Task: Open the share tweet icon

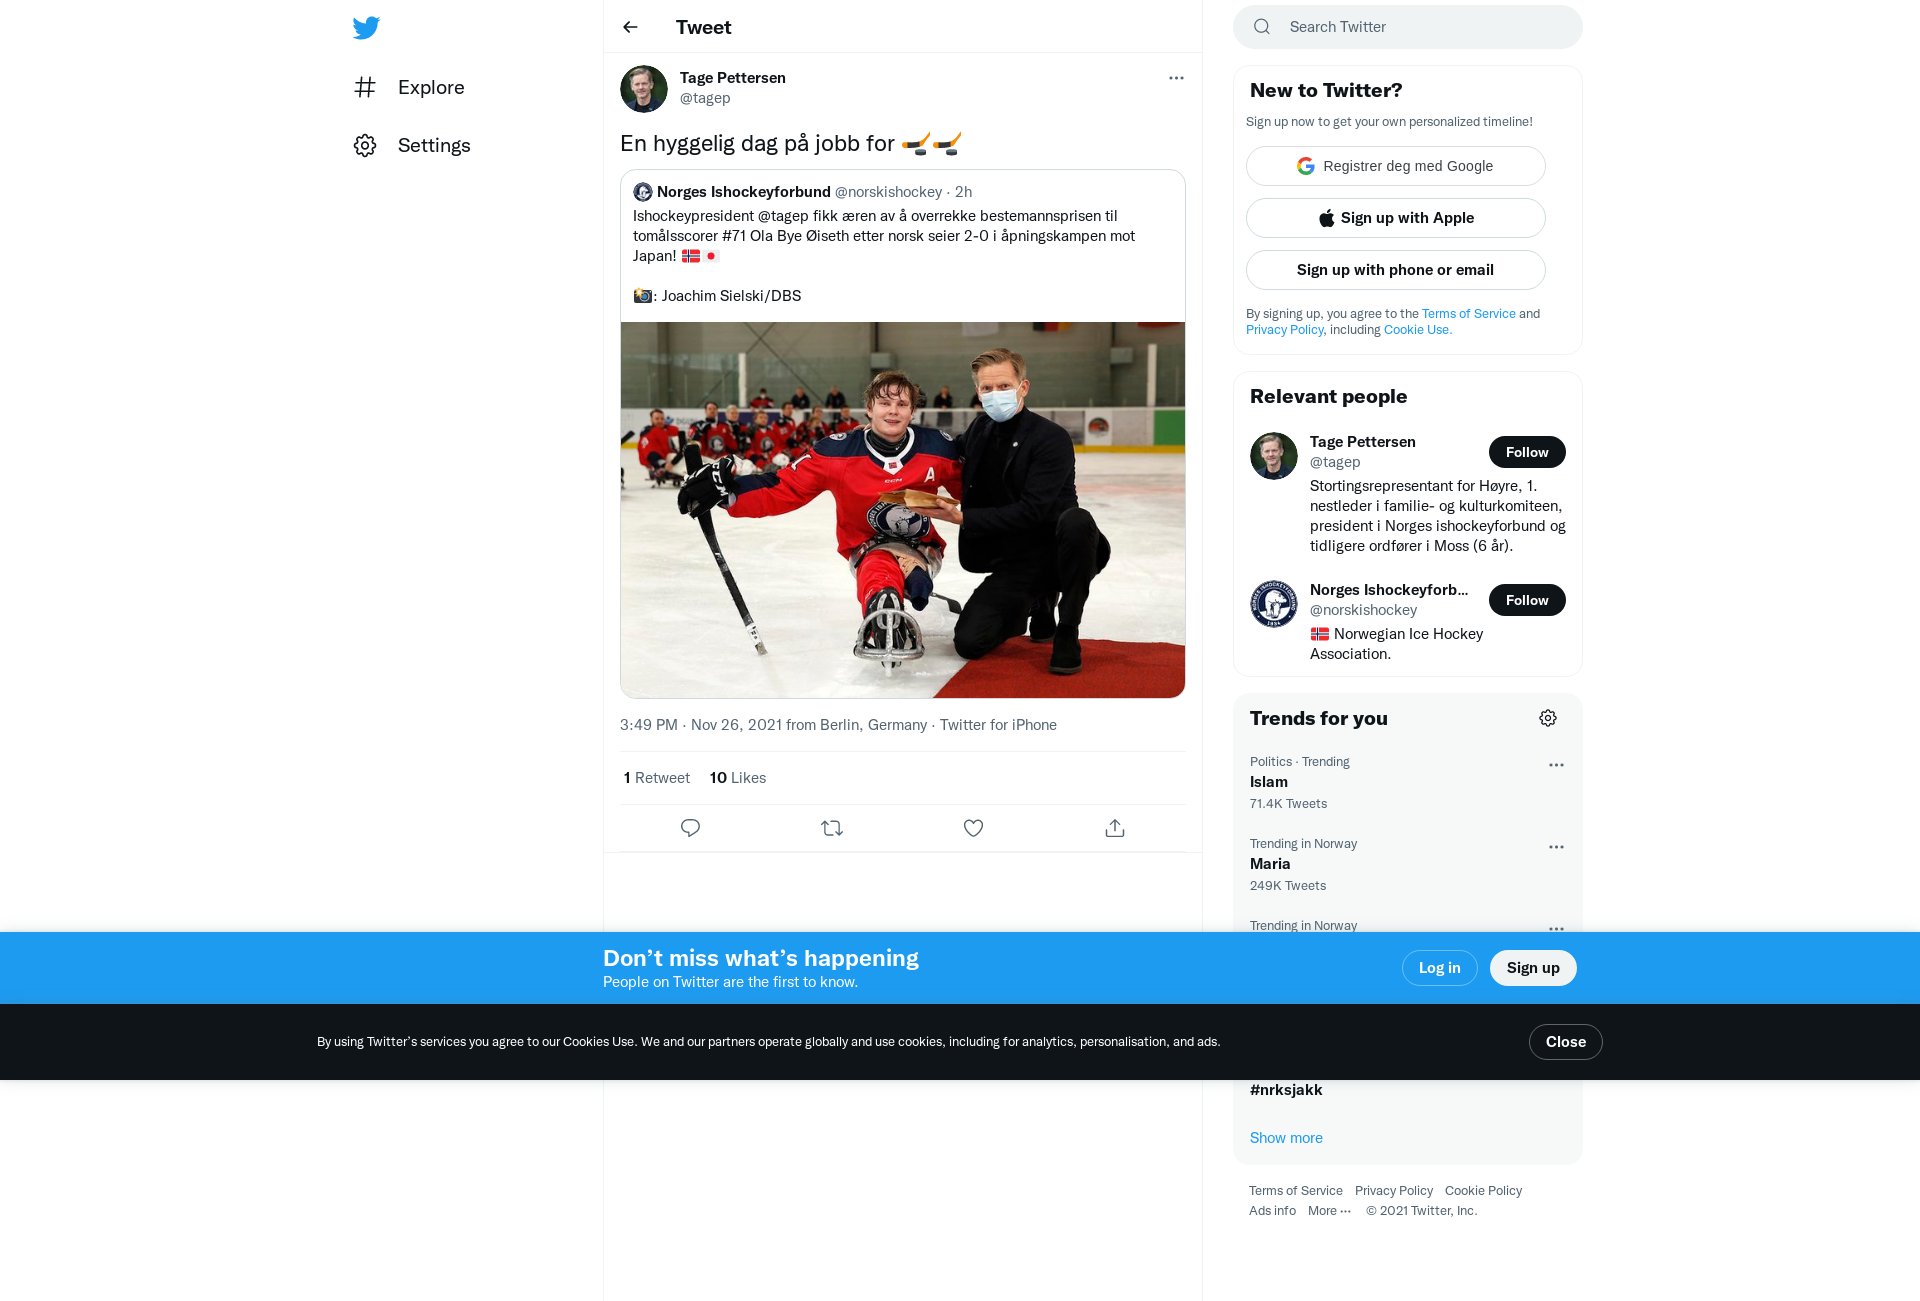Action: (x=1115, y=828)
